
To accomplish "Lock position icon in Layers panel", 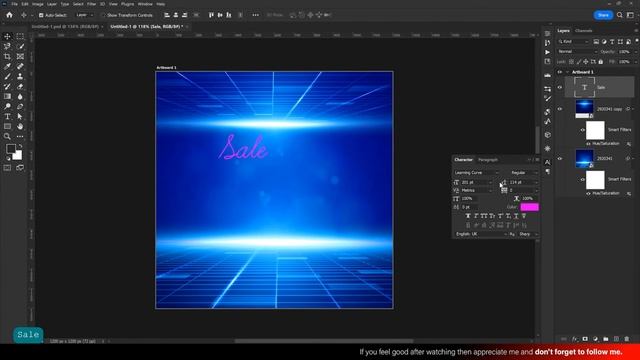I will (586, 62).
